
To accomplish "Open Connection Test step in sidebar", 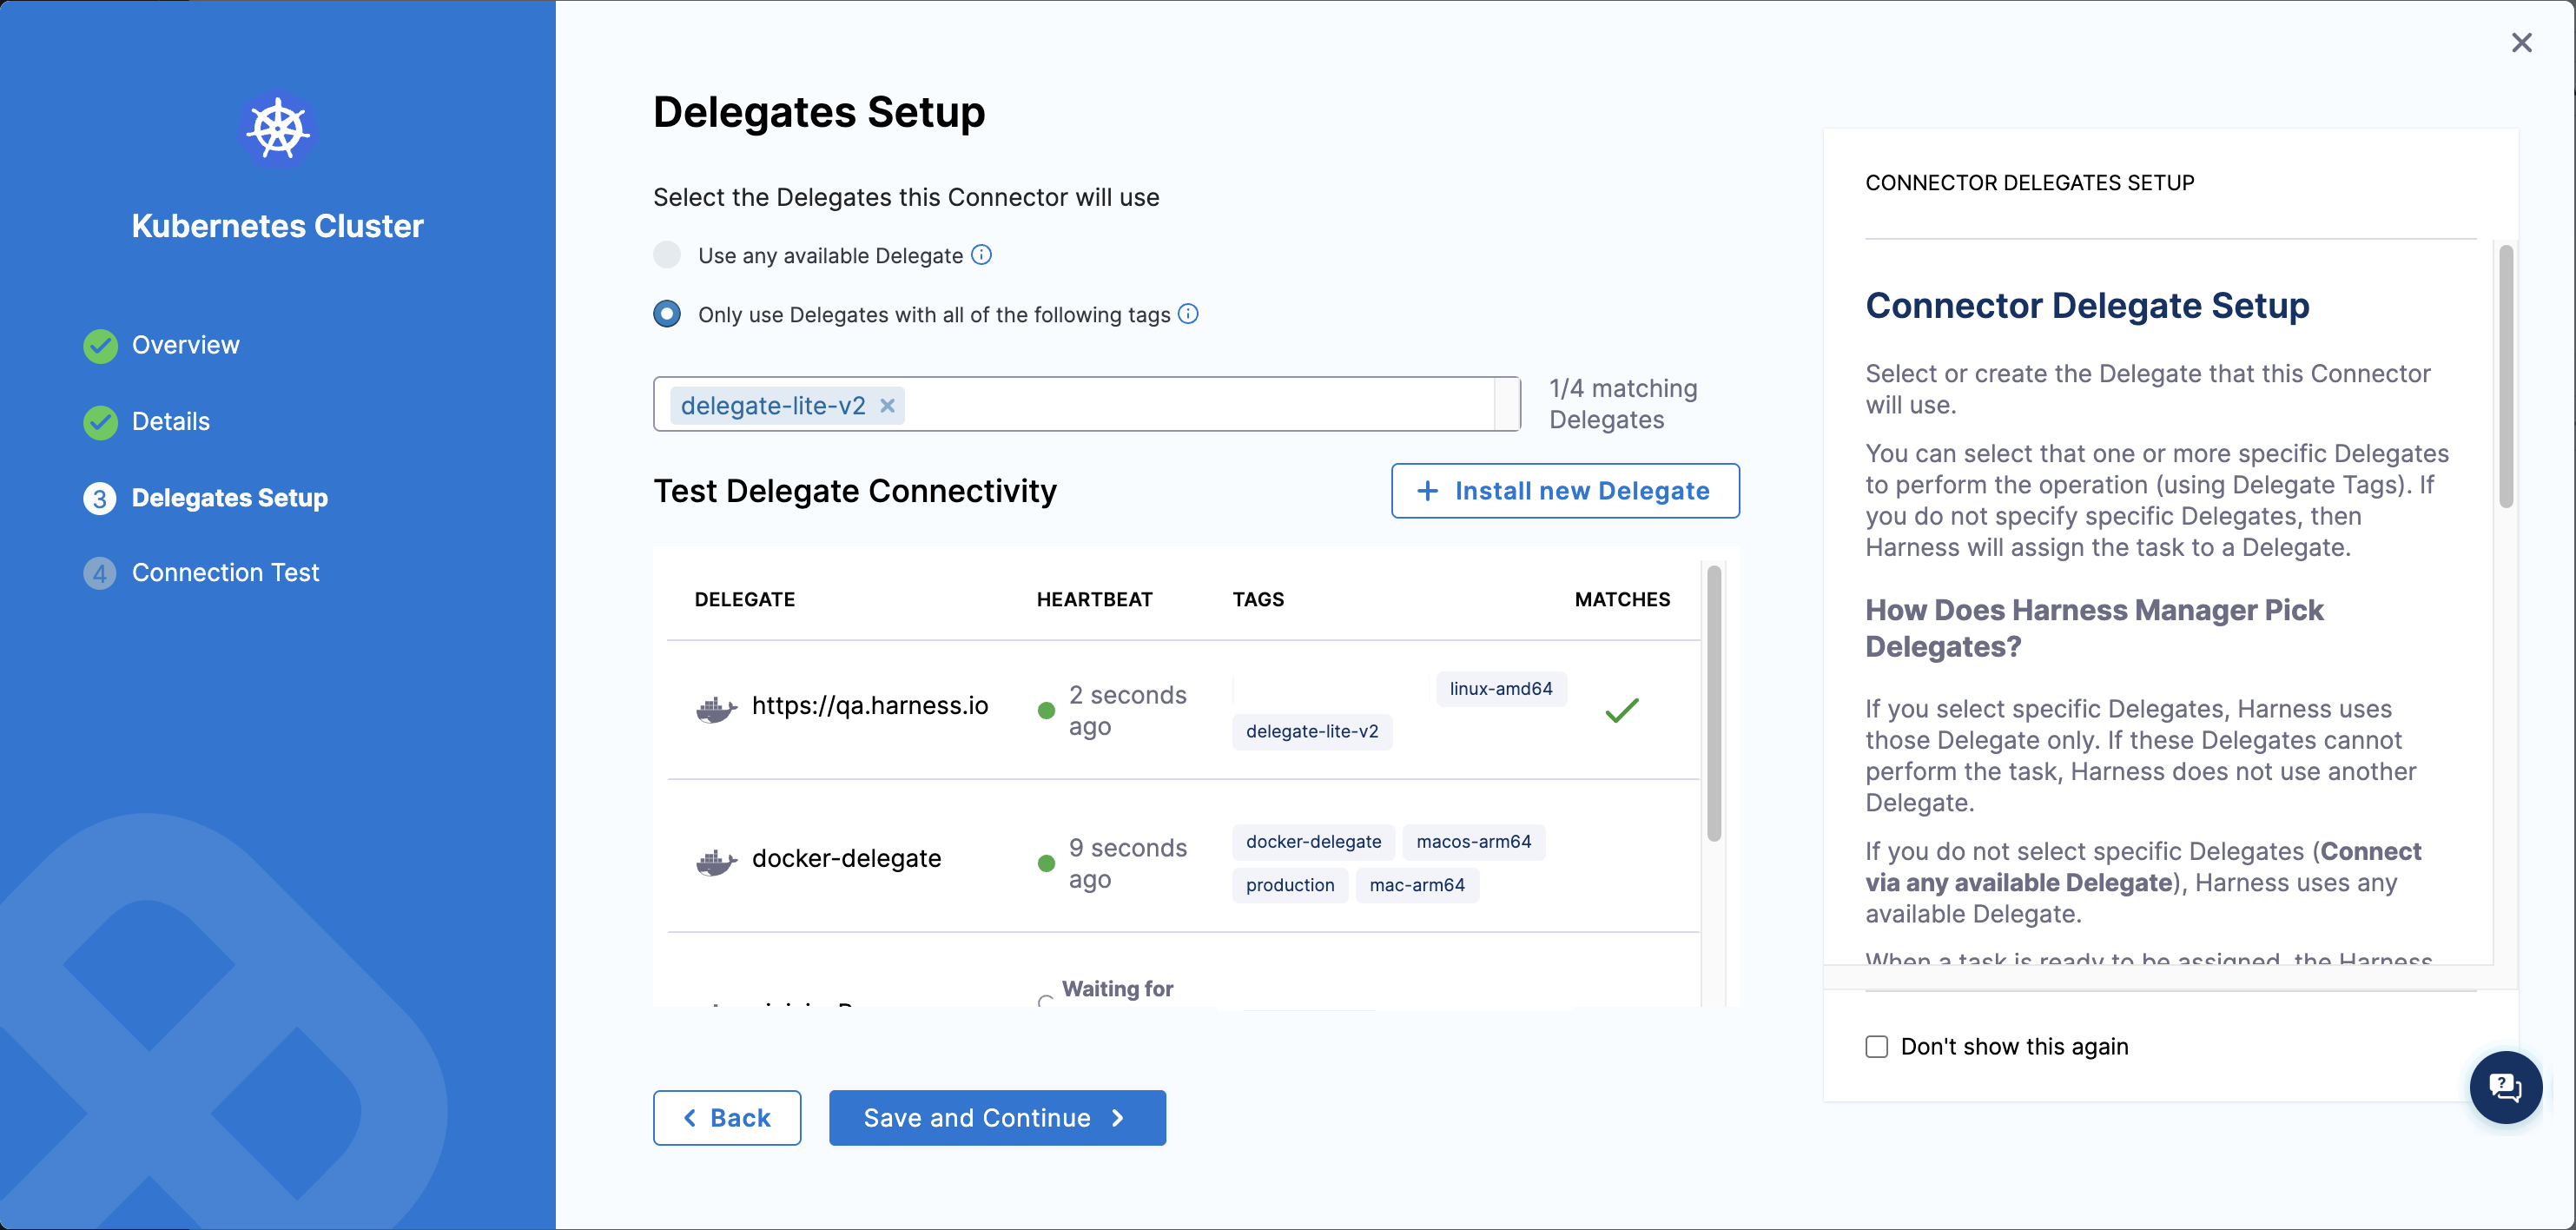I will pyautogui.click(x=225, y=573).
